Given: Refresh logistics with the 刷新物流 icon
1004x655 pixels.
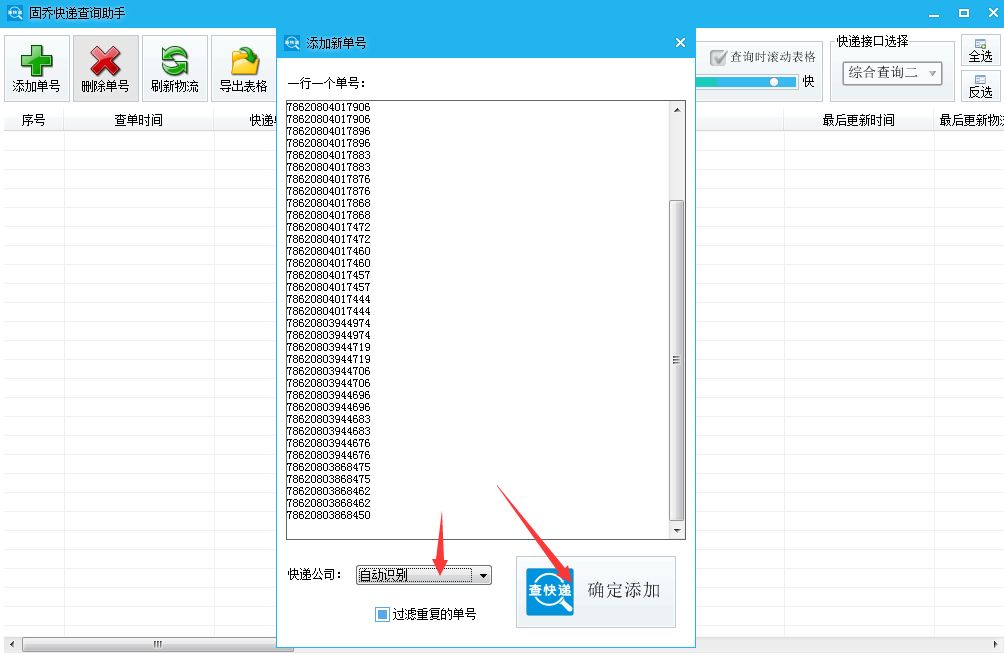Looking at the screenshot, I should tap(174, 67).
